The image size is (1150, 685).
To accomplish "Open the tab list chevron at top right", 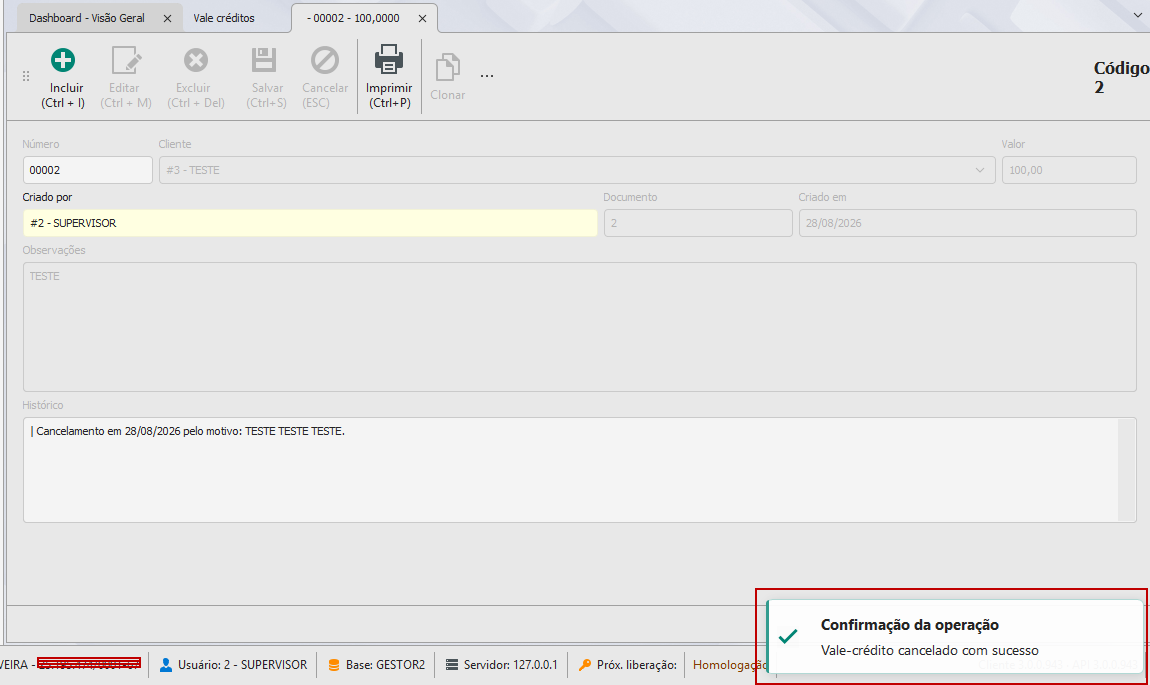I will tap(1138, 15).
